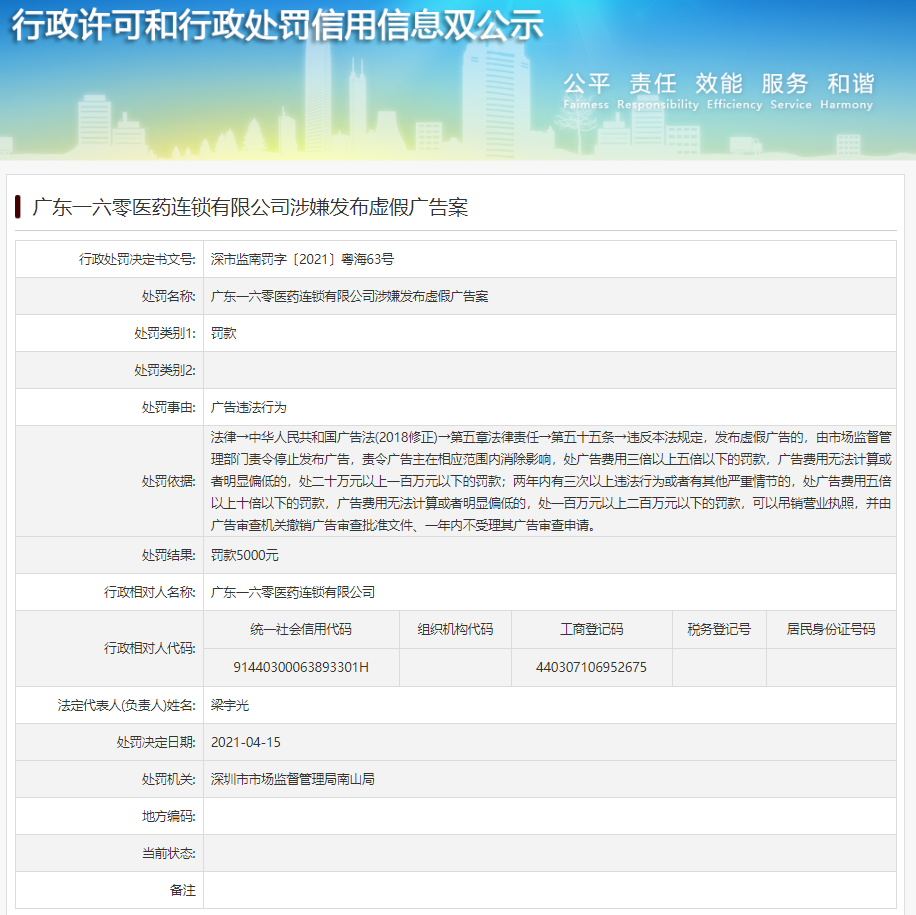The width and height of the screenshot is (916, 915).
Task: Click the banner slogan 和谐 Harmony
Action: (846, 92)
